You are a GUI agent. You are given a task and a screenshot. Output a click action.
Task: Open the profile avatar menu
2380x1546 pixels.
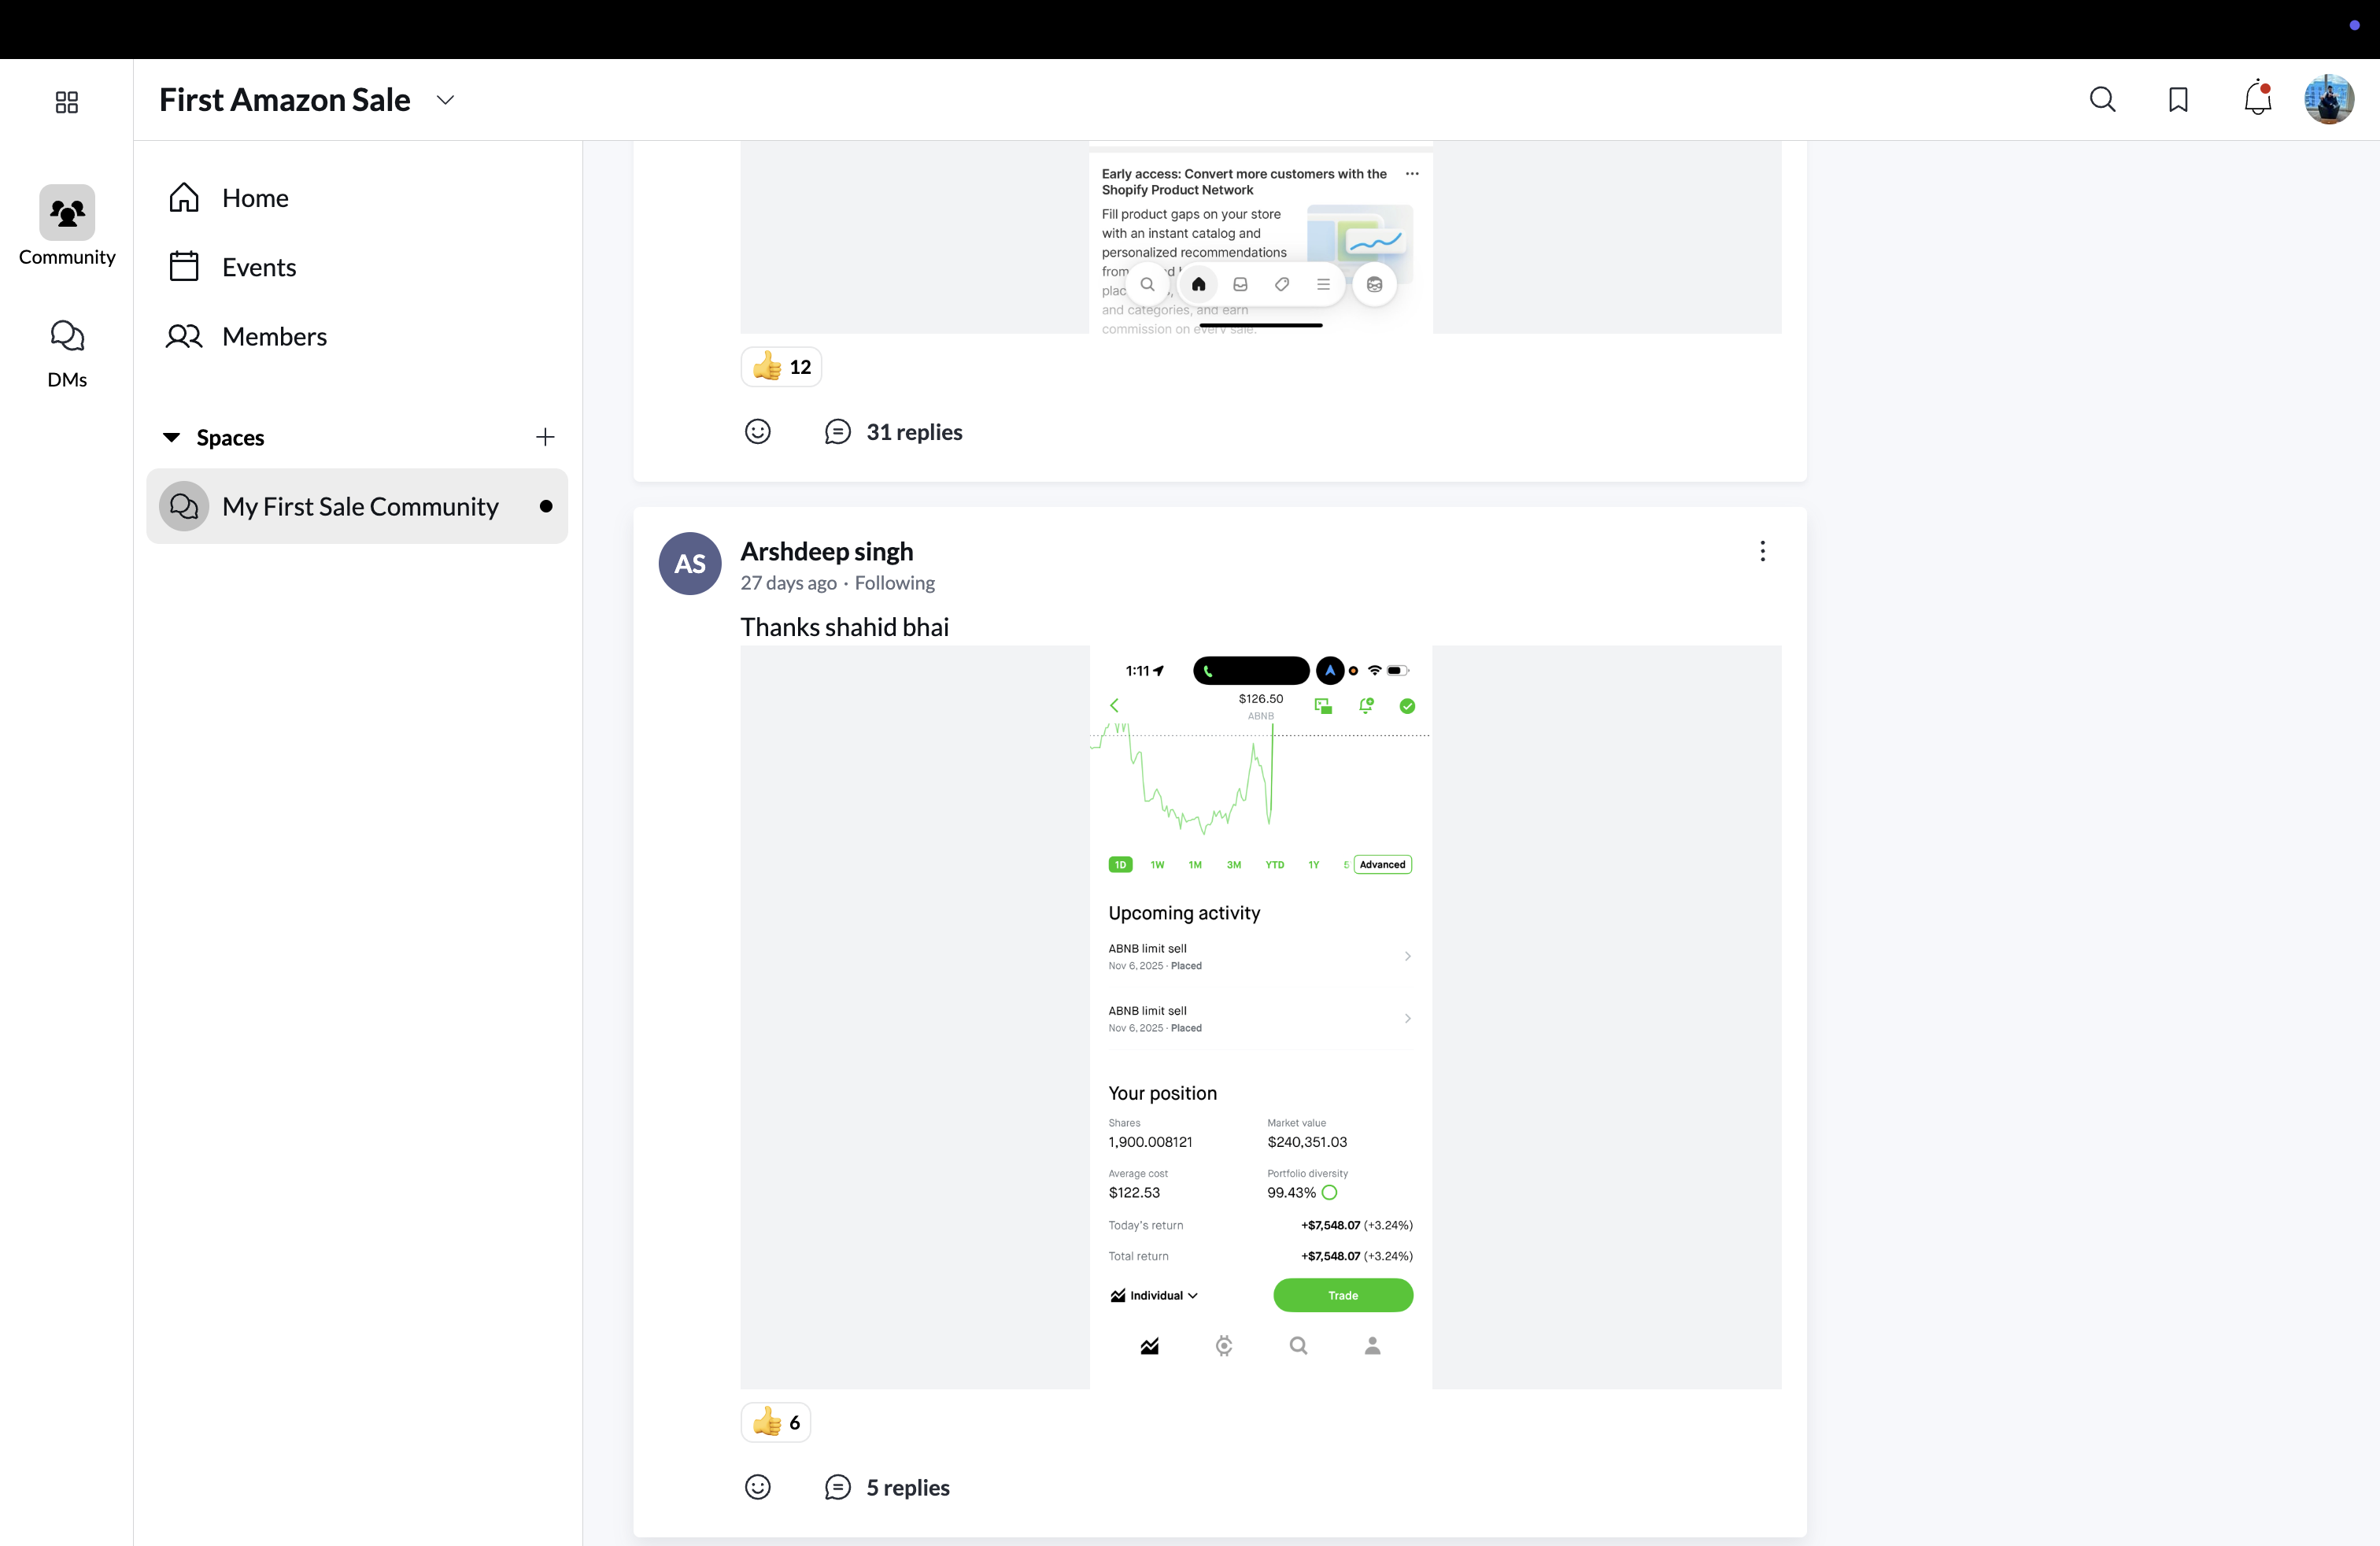(x=2329, y=99)
